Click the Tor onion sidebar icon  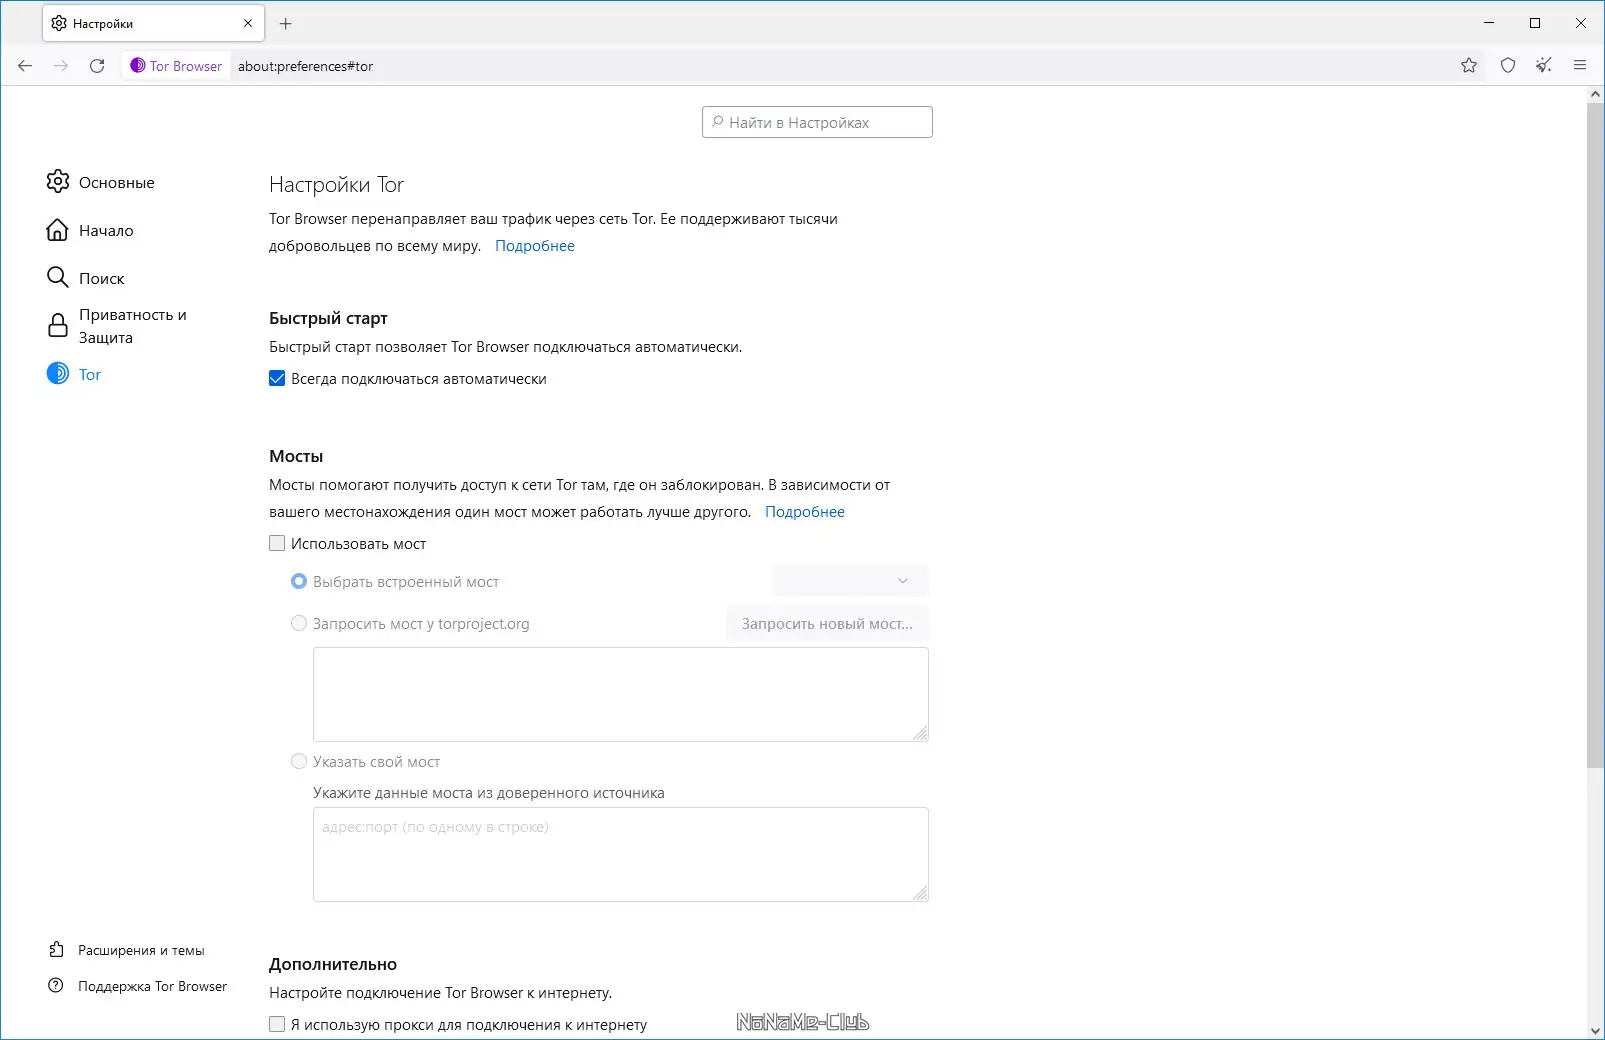coord(58,374)
